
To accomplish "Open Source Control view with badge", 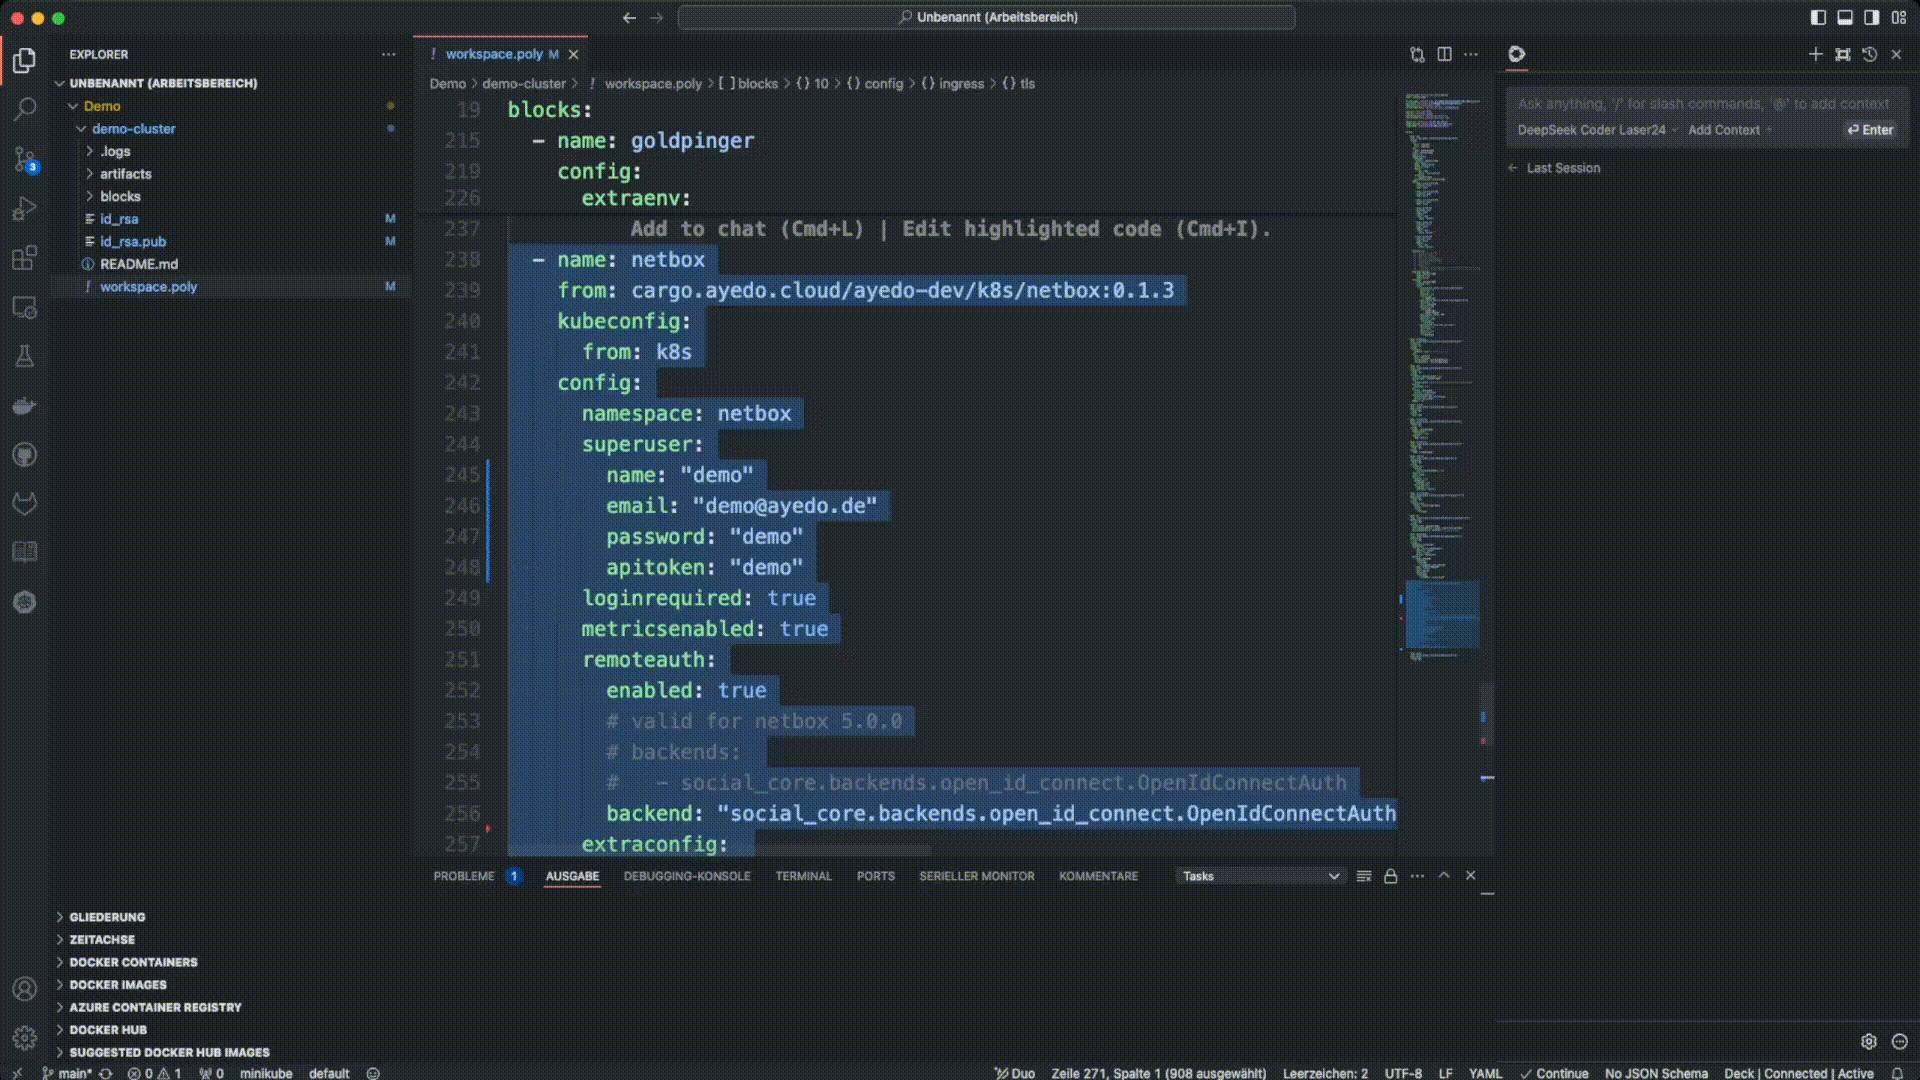I will click(x=25, y=159).
